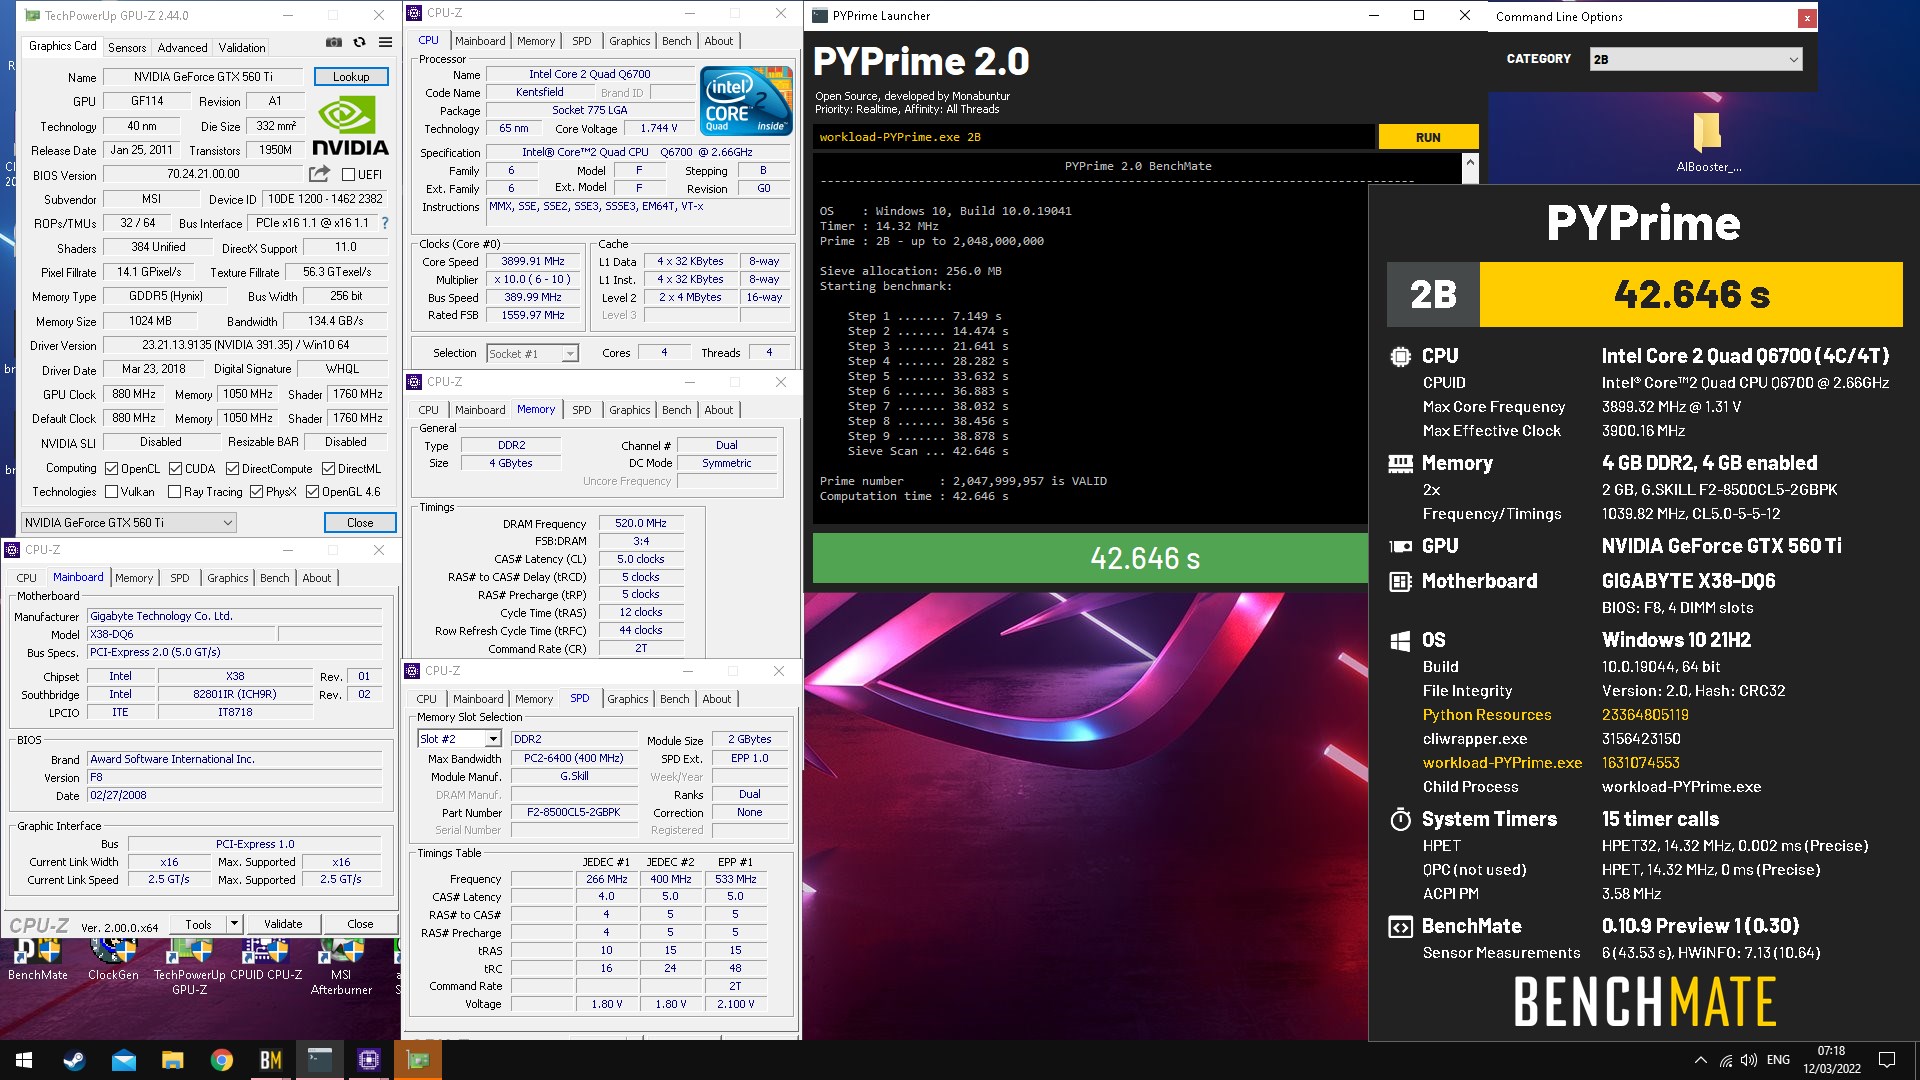1920x1080 pixels.
Task: Switch to the Sensors tab in GPU-Z
Action: pyautogui.click(x=127, y=47)
